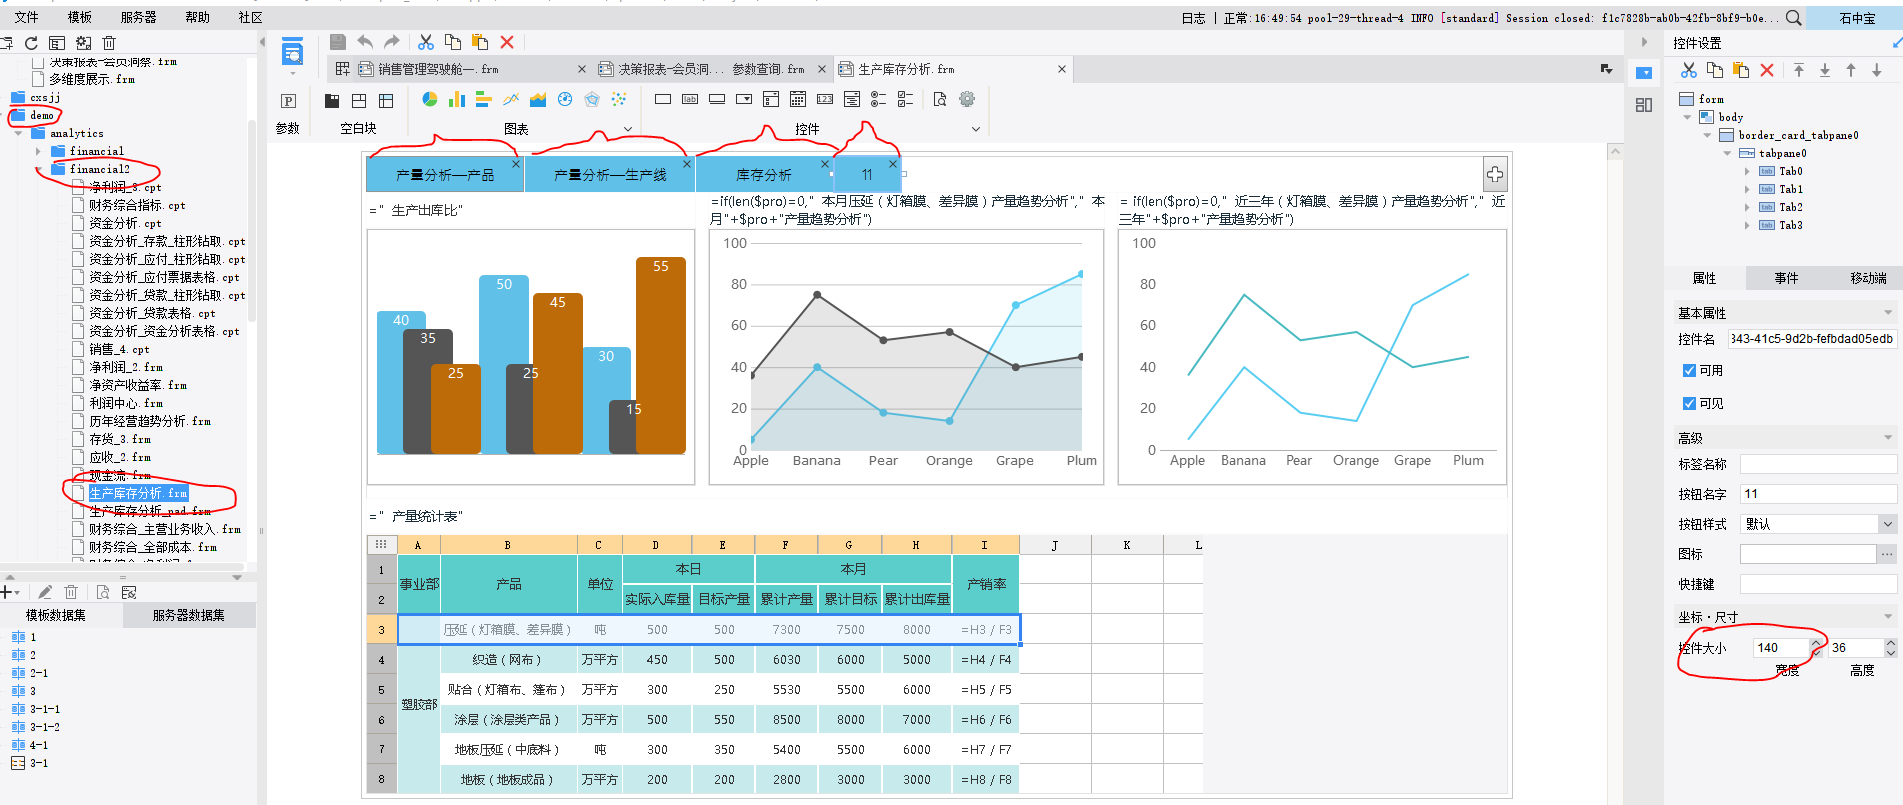Move widget to top in widget panel

[1799, 70]
